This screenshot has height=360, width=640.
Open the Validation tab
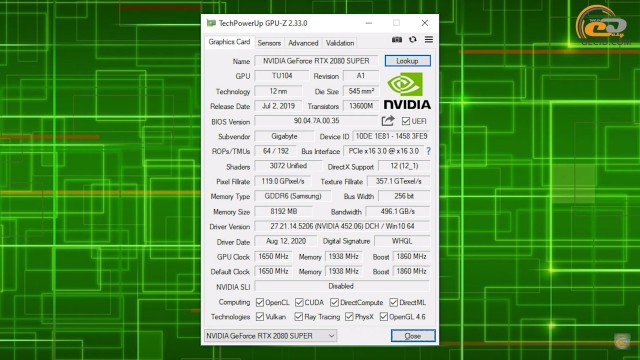click(x=340, y=43)
